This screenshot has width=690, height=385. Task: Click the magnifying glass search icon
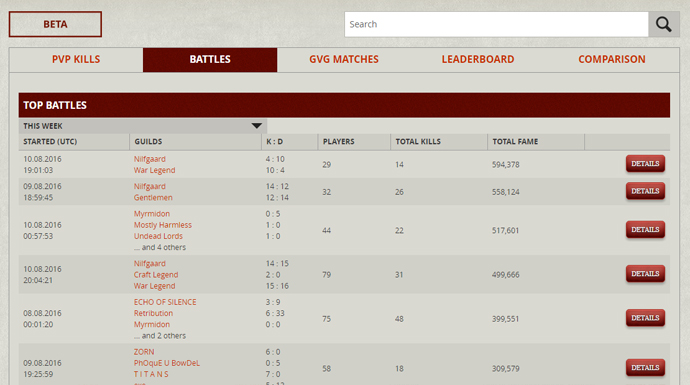(664, 24)
